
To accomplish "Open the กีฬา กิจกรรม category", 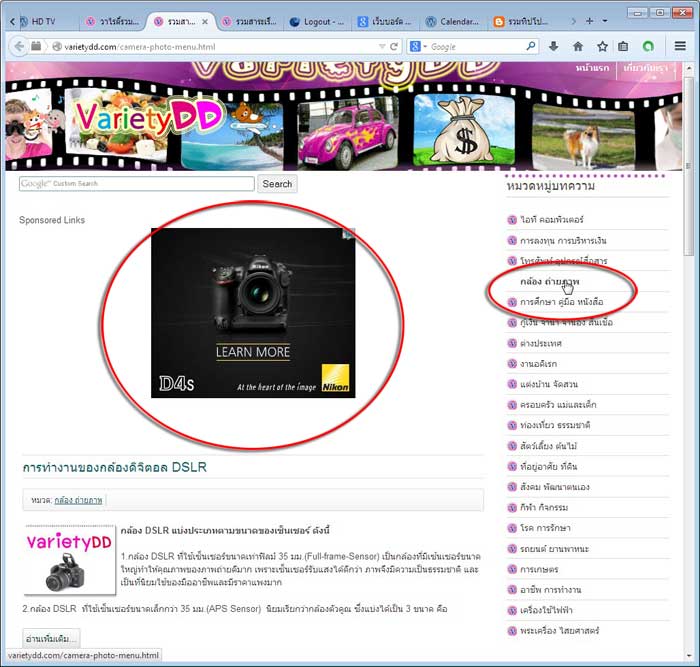I will pyautogui.click(x=544, y=508).
